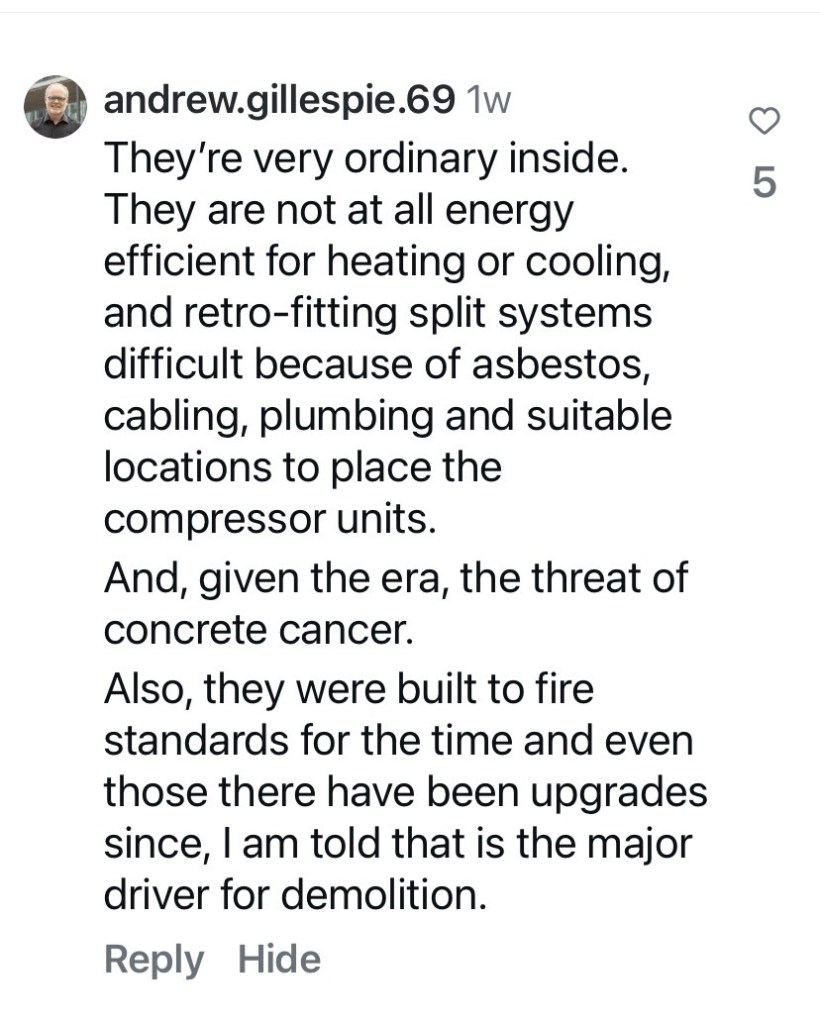This screenshot has width=820, height=1024.
Task: Like the comment with the heart icon
Action: point(764,123)
